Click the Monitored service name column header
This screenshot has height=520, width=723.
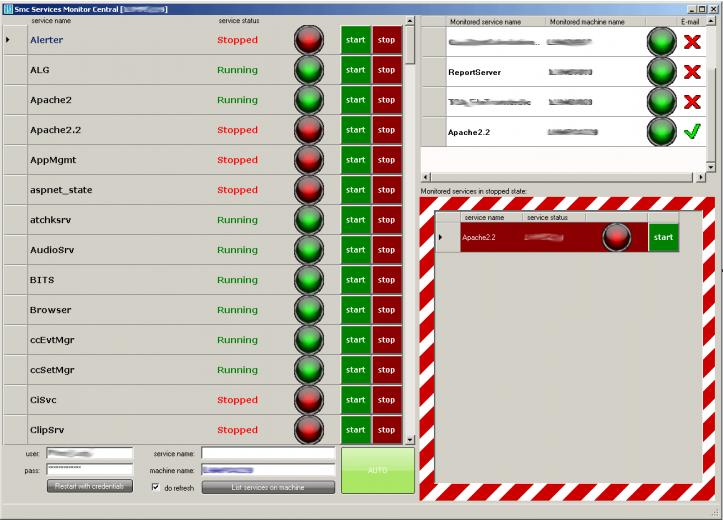pyautogui.click(x=485, y=21)
